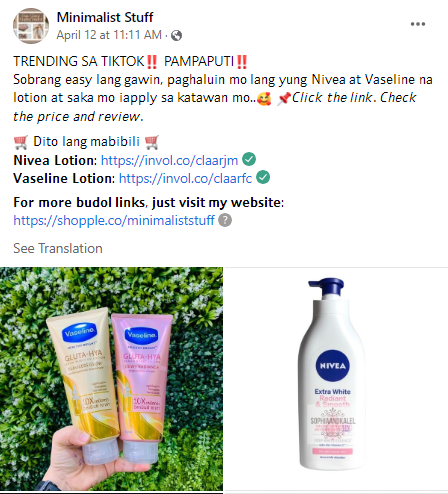The height and width of the screenshot is (494, 448).
Task: Click the Minimalist Stuff profile picture
Action: tap(31, 26)
